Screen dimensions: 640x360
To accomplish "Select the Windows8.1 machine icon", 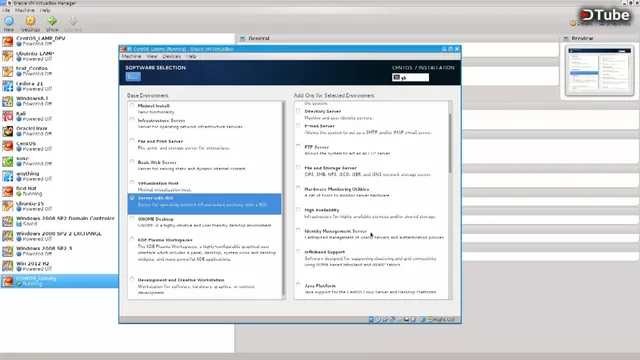I will coord(8,101).
